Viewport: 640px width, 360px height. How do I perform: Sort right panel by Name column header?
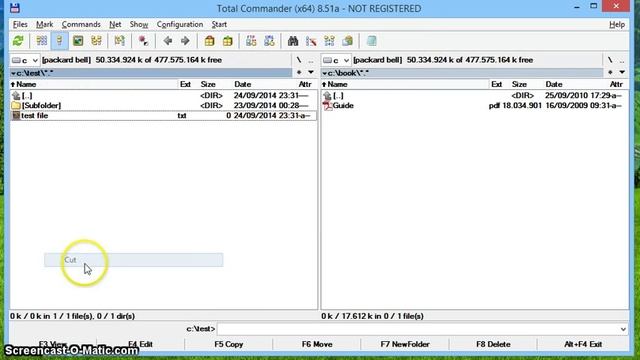405,84
